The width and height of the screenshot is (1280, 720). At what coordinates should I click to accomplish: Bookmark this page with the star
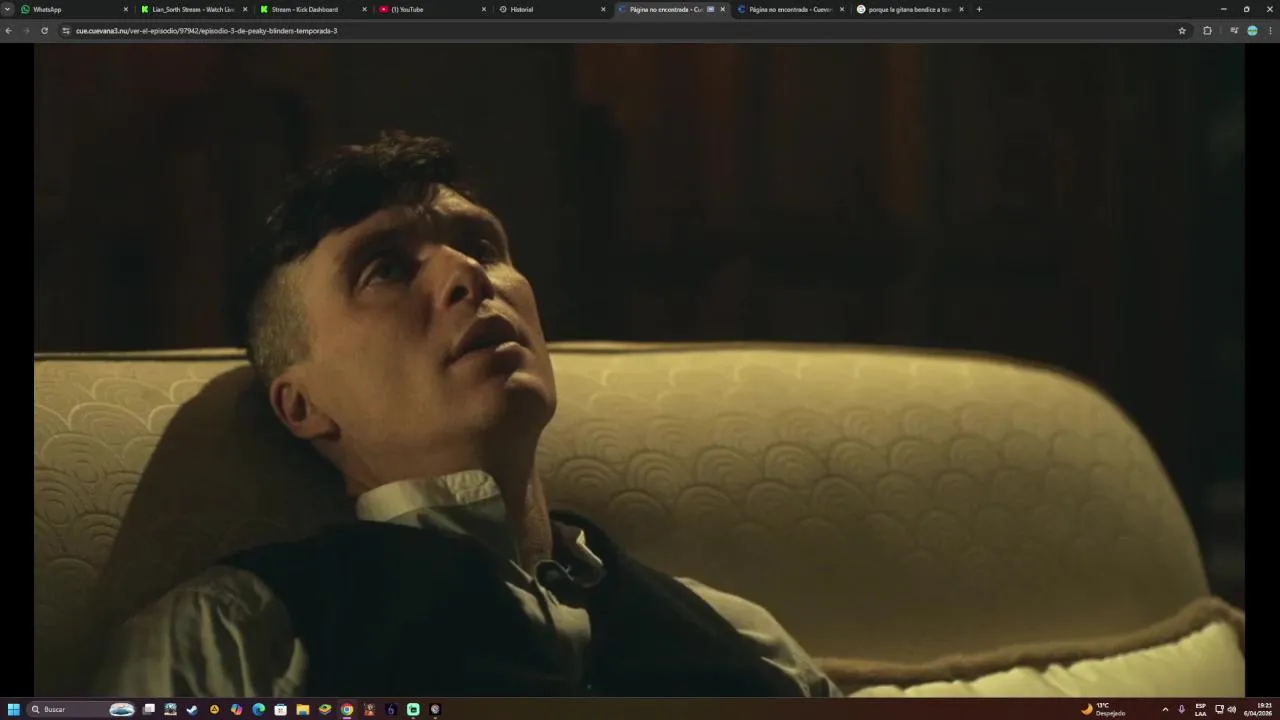click(1182, 31)
